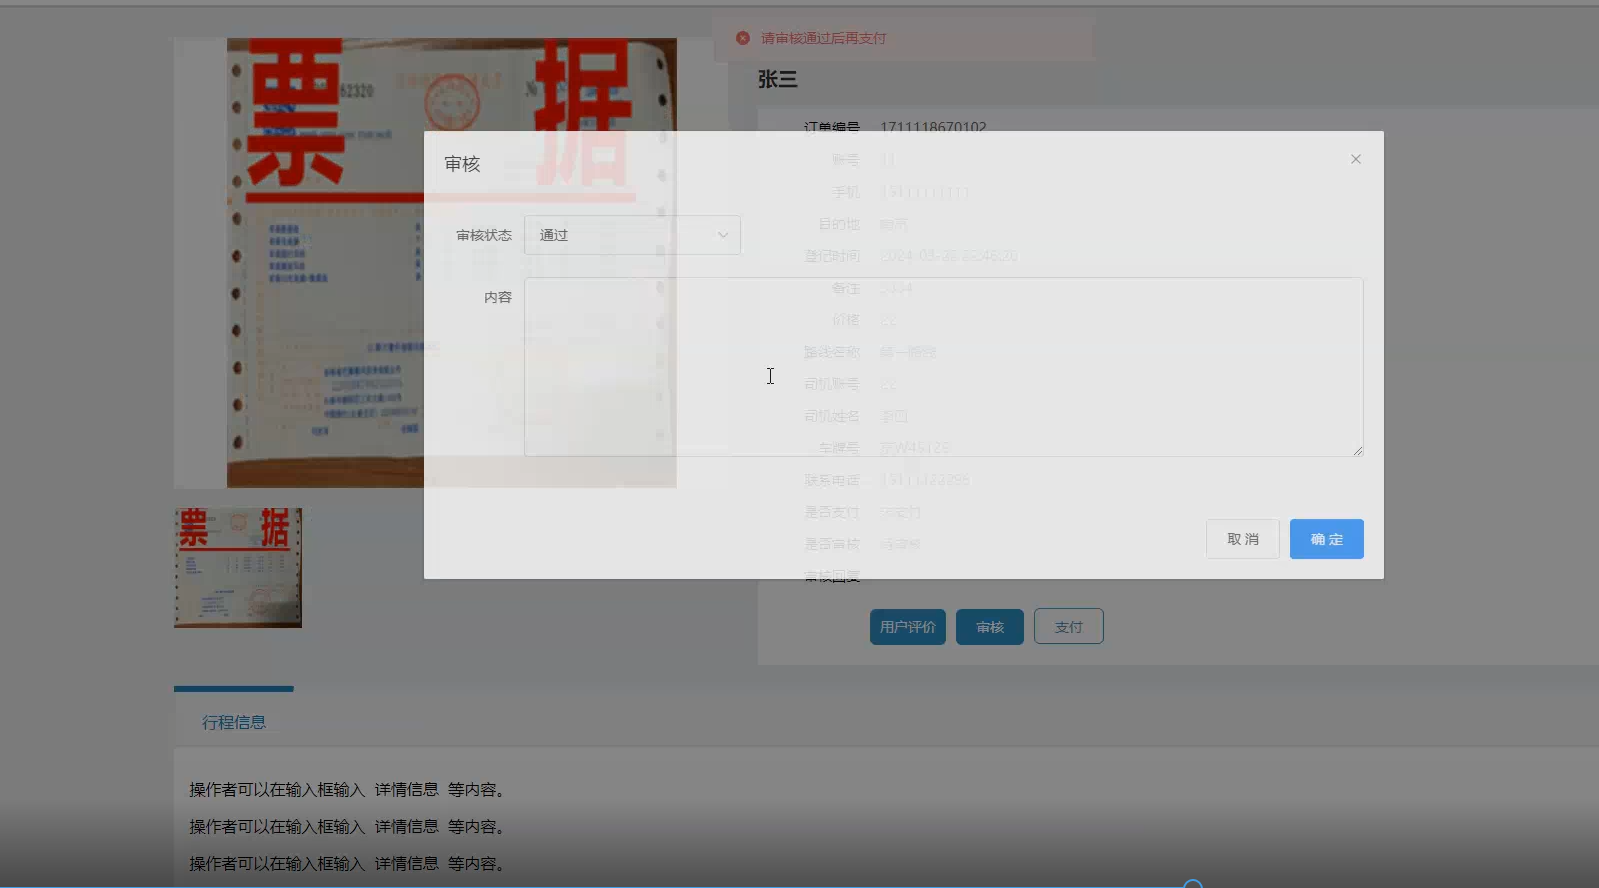Click the 审核 button on the page
Viewport: 1599px width, 888px height.
[990, 627]
